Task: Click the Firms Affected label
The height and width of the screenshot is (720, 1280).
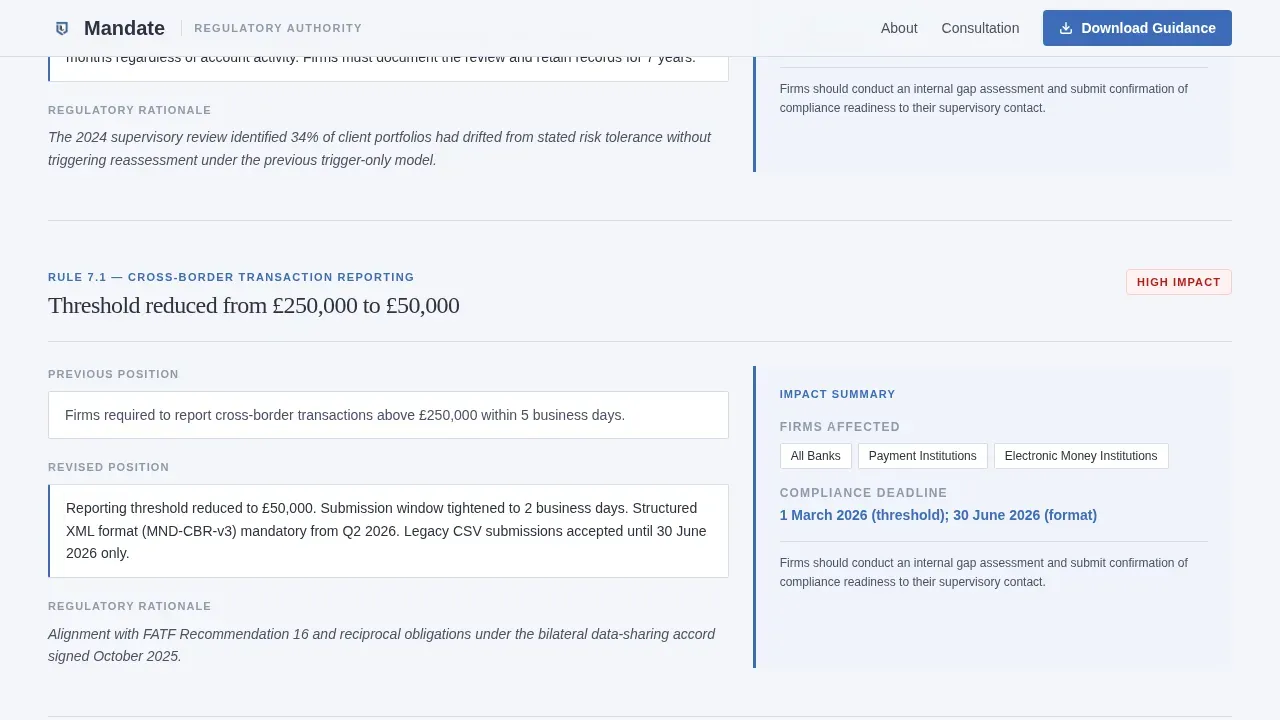Action: (840, 427)
